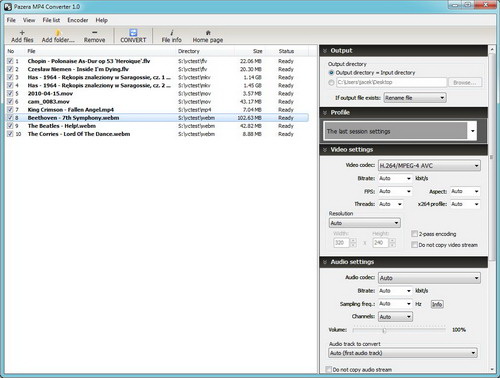Open the FPS dropdown

pyautogui.click(x=395, y=191)
